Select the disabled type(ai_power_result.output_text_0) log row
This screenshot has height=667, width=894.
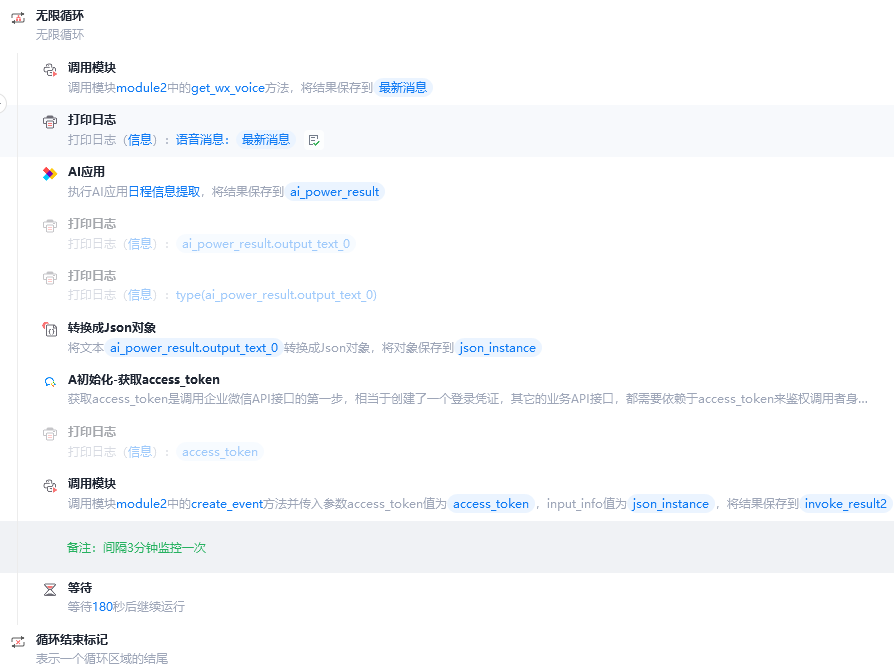click(x=276, y=295)
